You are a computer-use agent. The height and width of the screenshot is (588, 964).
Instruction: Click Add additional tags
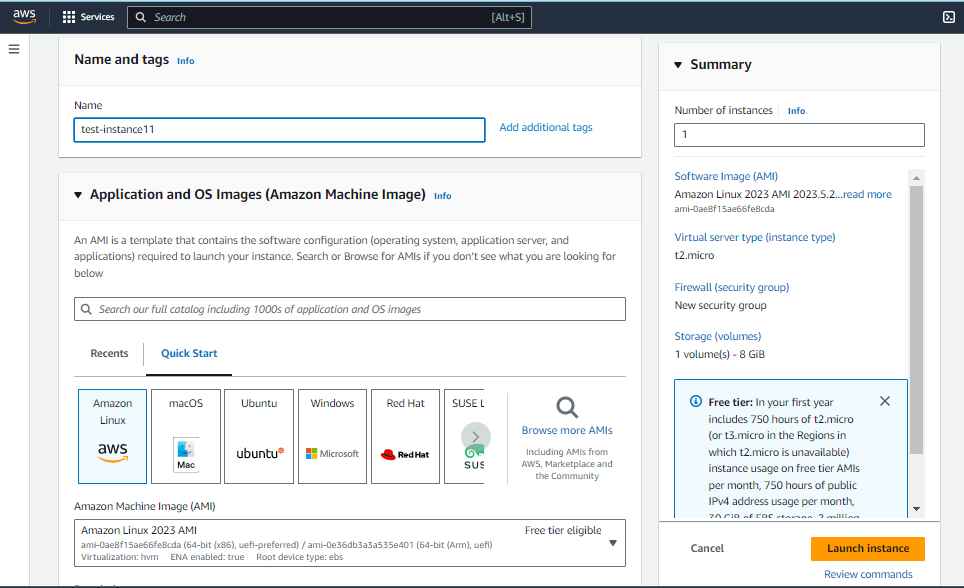tap(544, 127)
